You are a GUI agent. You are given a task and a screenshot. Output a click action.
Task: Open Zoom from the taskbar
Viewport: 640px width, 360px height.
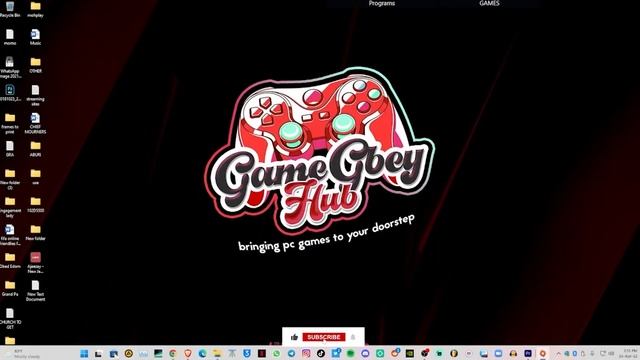[498, 353]
